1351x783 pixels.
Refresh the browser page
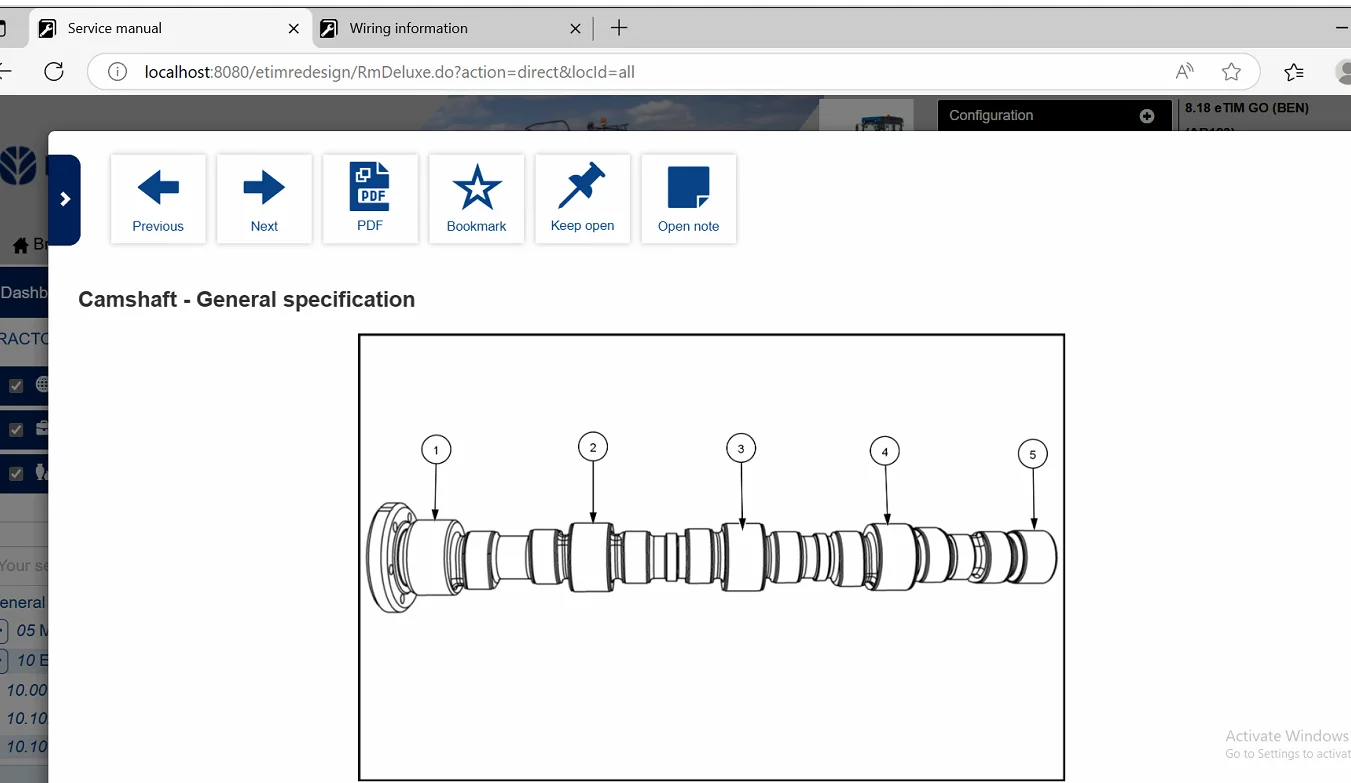coord(54,72)
